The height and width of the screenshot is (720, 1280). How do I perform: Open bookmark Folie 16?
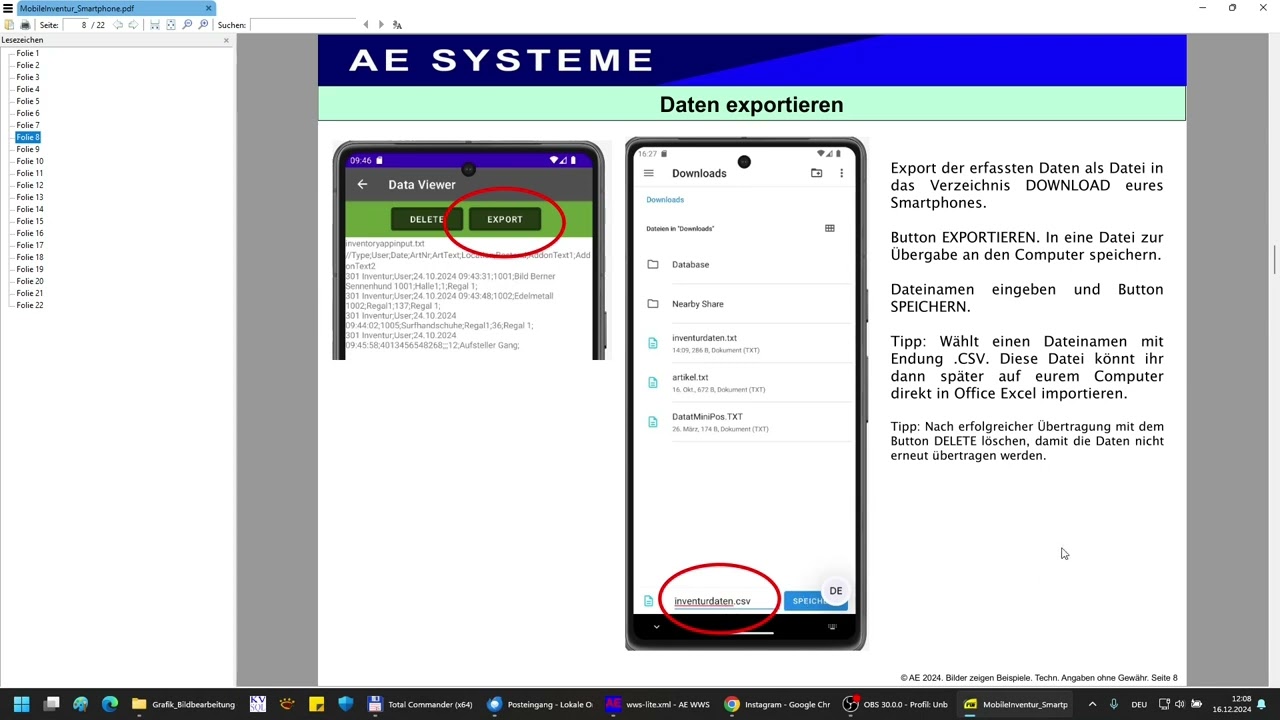tap(30, 233)
